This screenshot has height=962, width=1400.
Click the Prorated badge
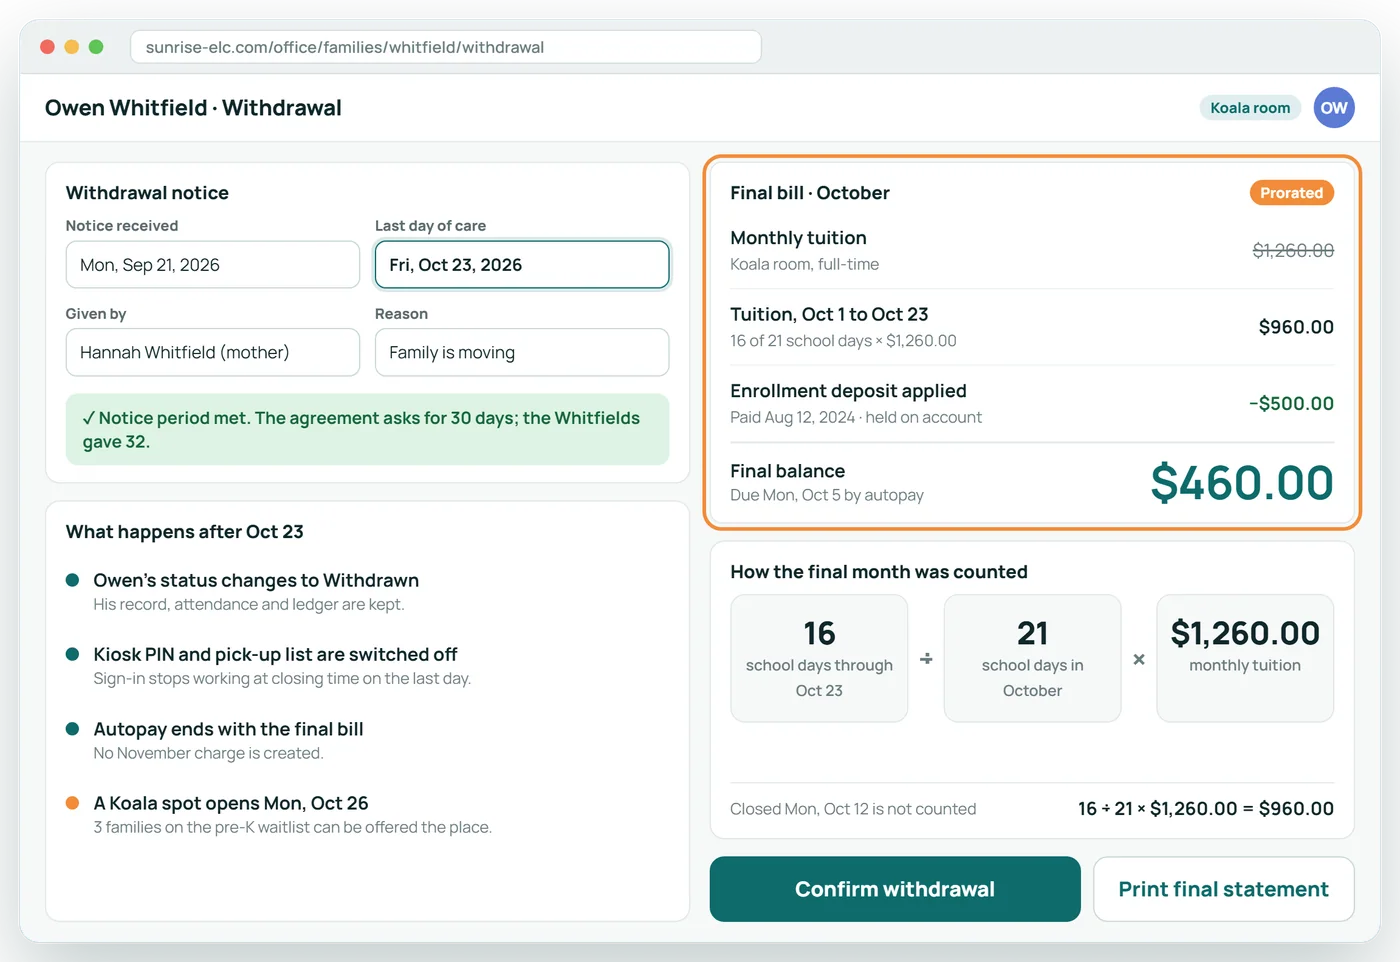[1291, 193]
